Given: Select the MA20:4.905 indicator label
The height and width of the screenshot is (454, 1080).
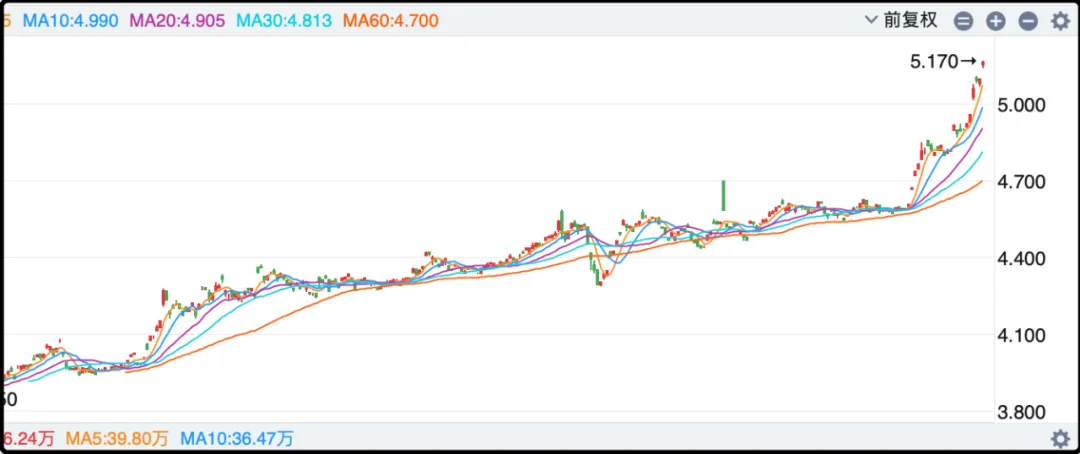Looking at the screenshot, I should pos(177,21).
